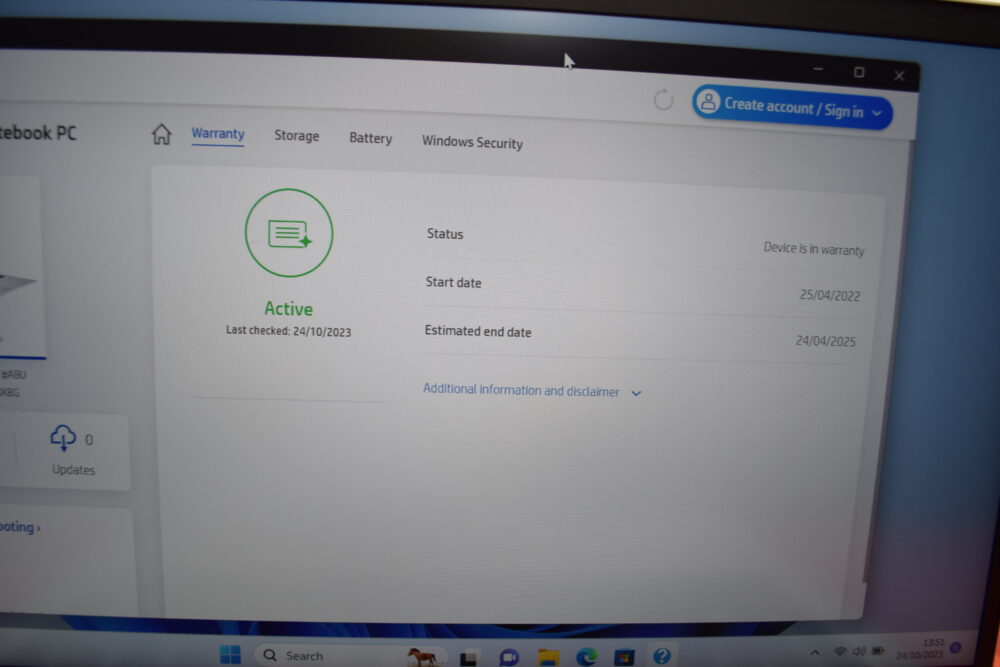Click the 'Start date' label
The height and width of the screenshot is (667, 1000).
click(x=453, y=282)
